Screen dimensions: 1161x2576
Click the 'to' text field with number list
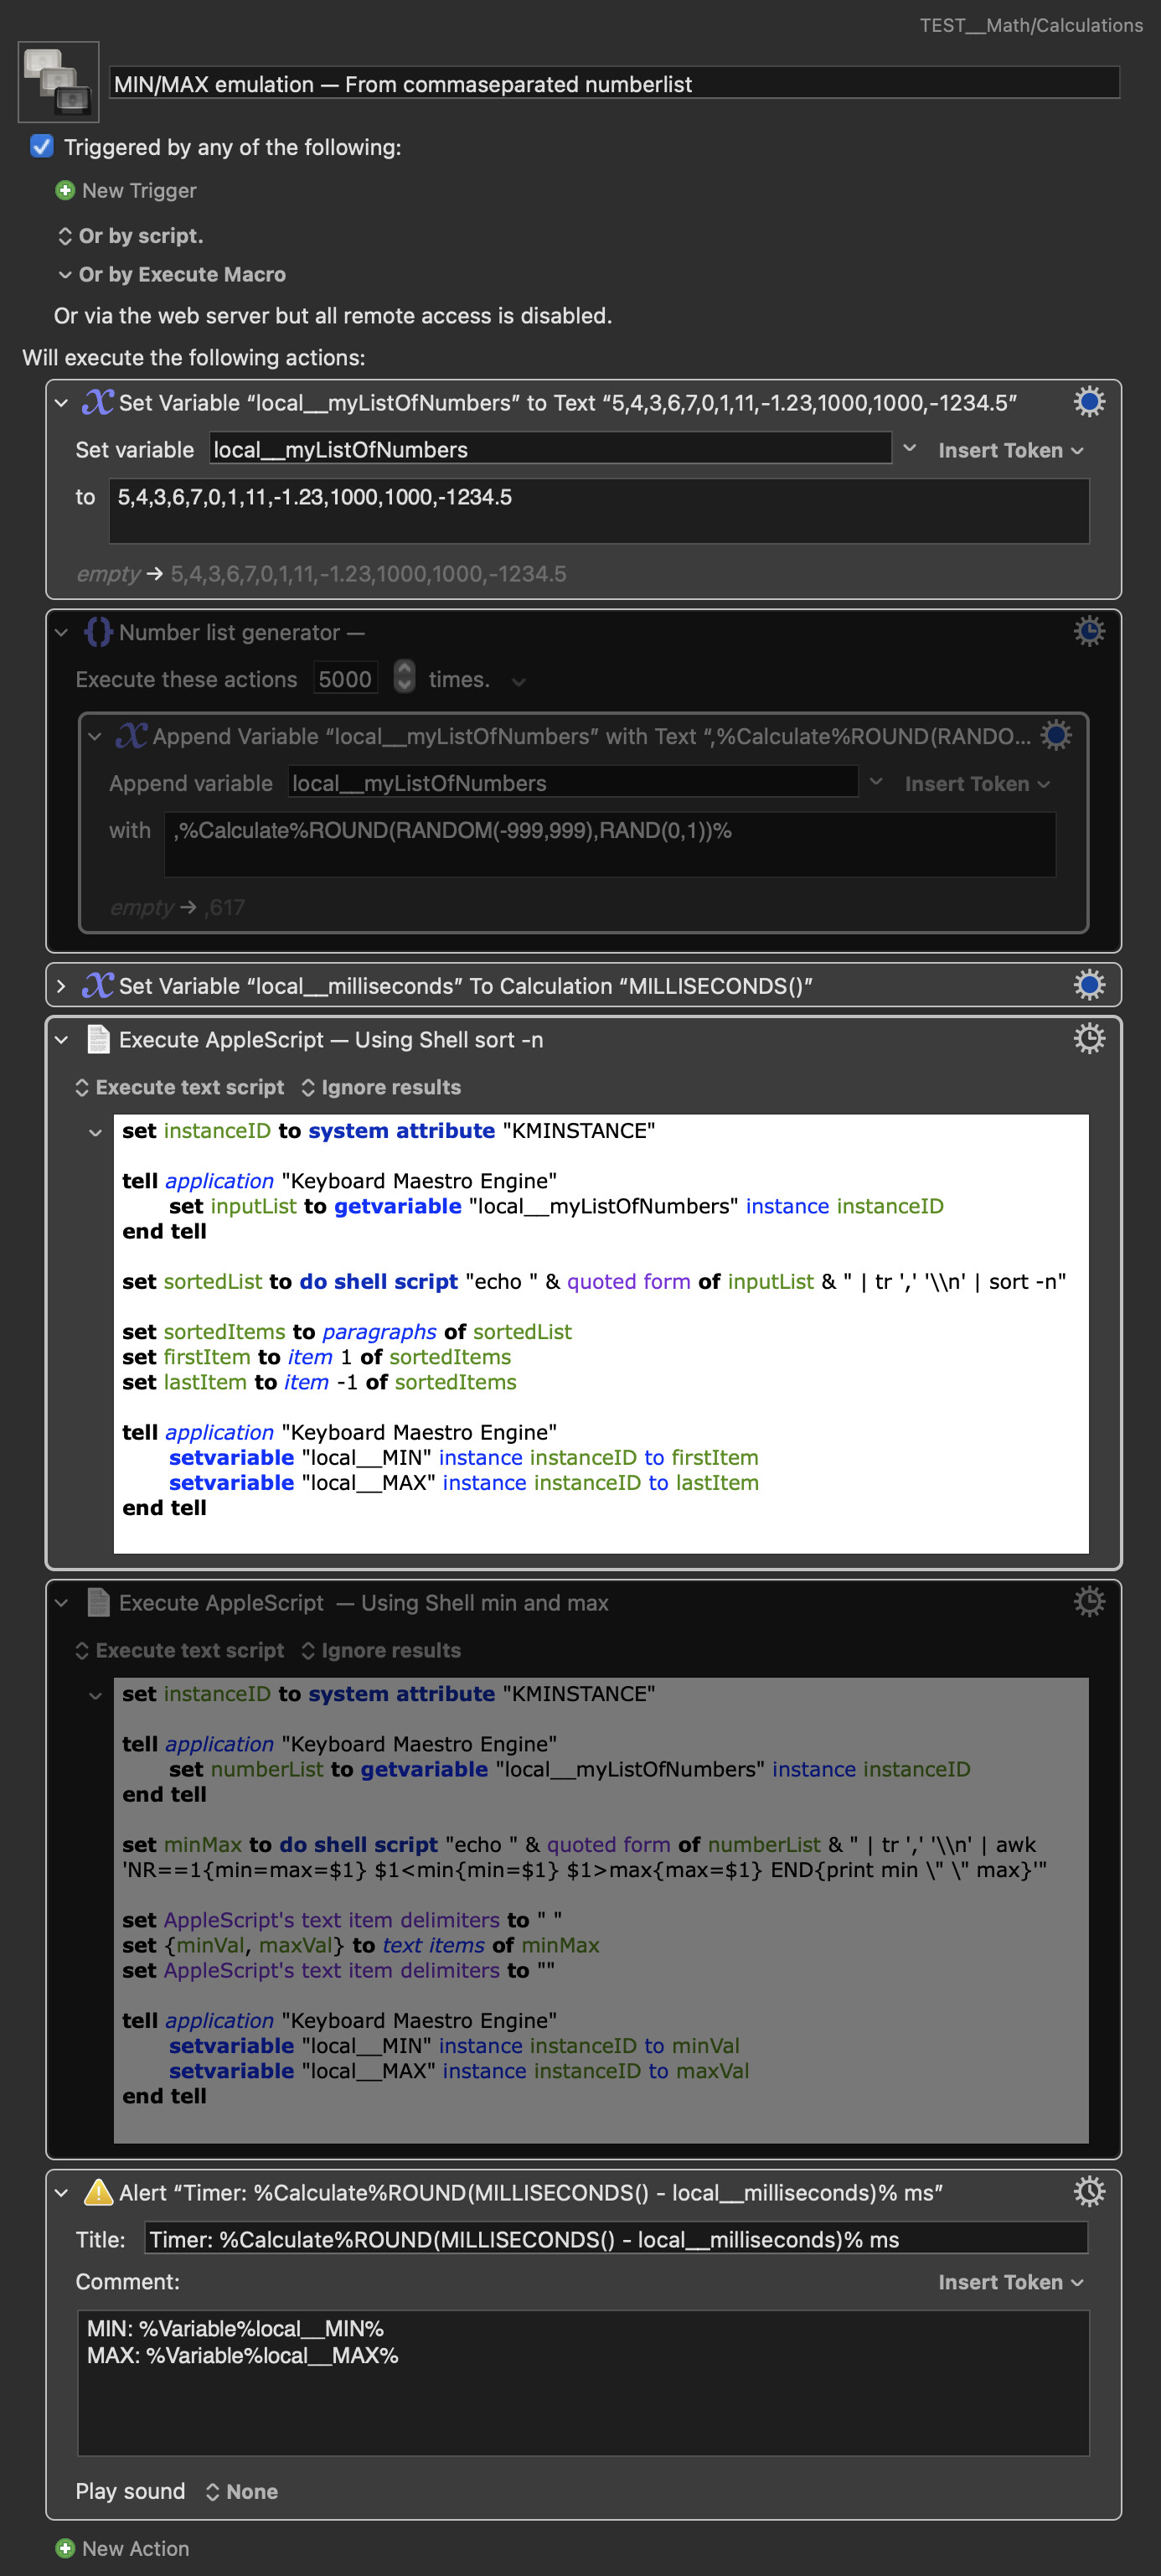tap(599, 511)
